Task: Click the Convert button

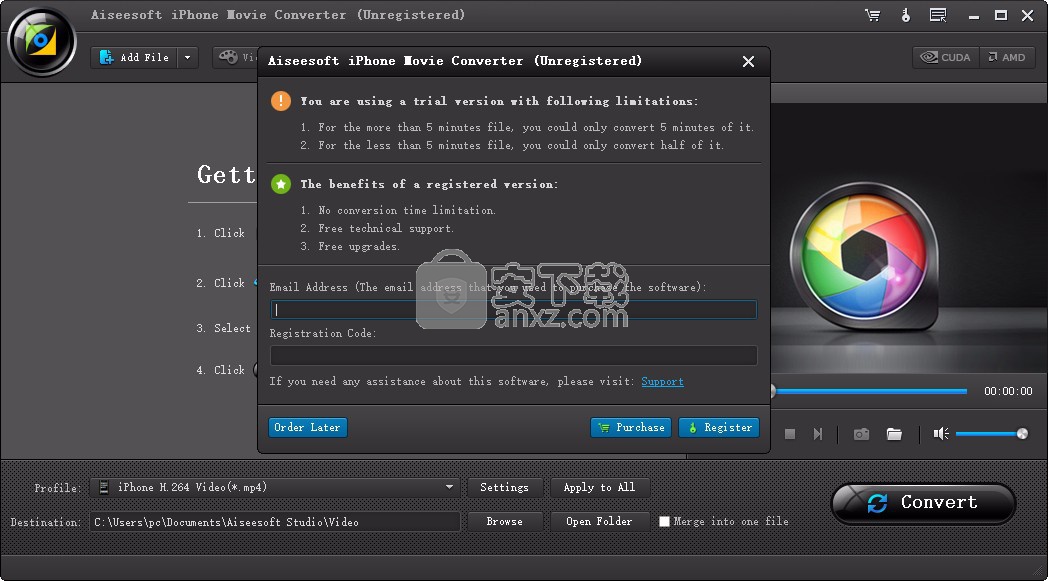Action: (924, 503)
